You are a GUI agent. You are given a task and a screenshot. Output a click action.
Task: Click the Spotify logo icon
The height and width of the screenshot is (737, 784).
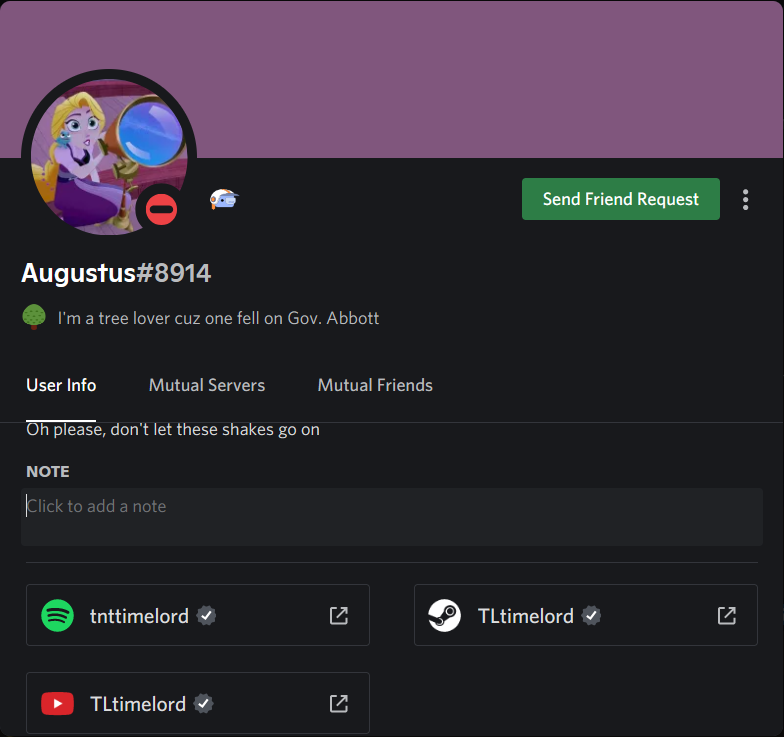coord(58,616)
